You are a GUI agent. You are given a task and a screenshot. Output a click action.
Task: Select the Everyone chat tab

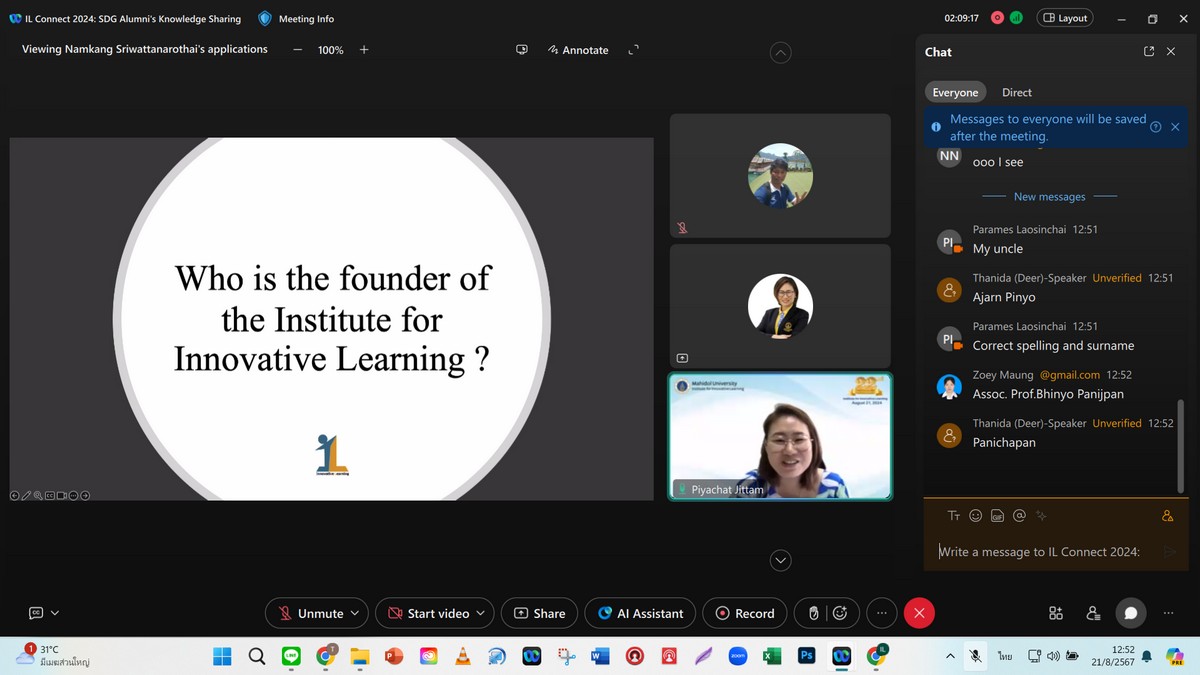pos(955,92)
